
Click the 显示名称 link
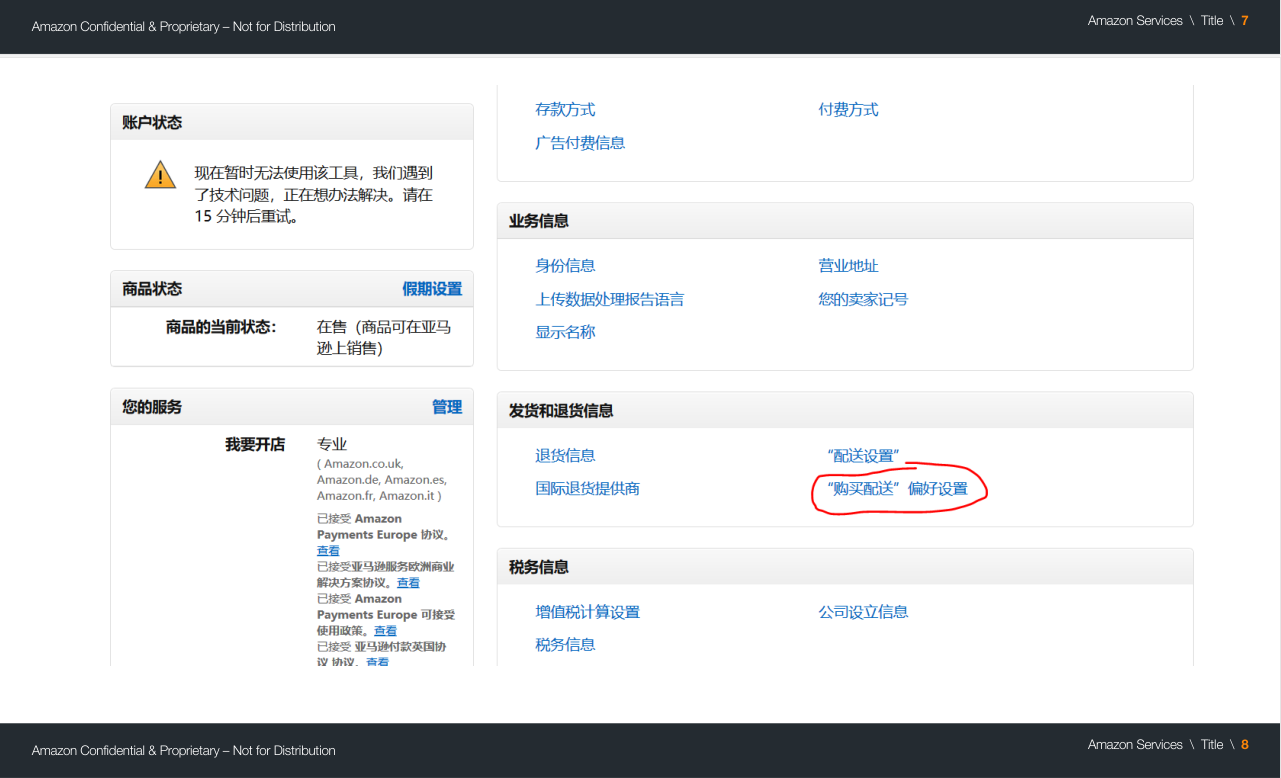click(565, 332)
